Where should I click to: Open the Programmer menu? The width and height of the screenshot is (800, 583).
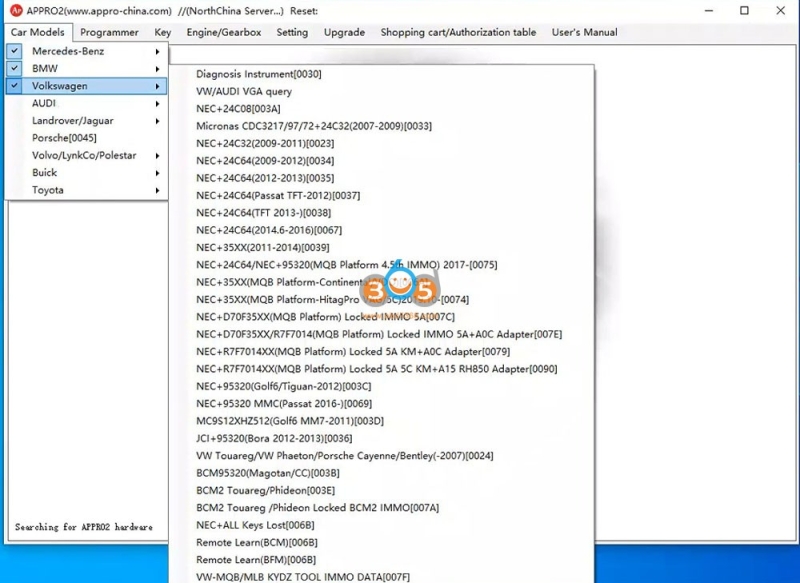(109, 32)
